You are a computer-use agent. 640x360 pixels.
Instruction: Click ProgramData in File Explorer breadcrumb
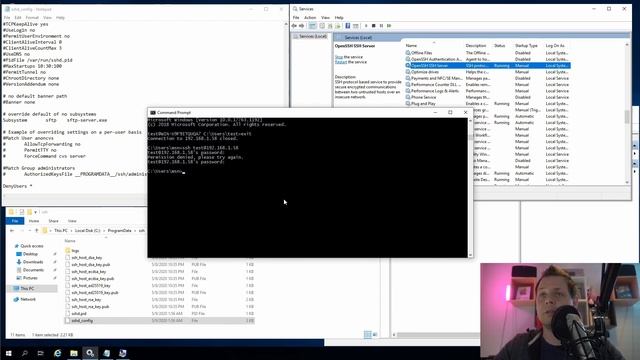click(x=119, y=231)
